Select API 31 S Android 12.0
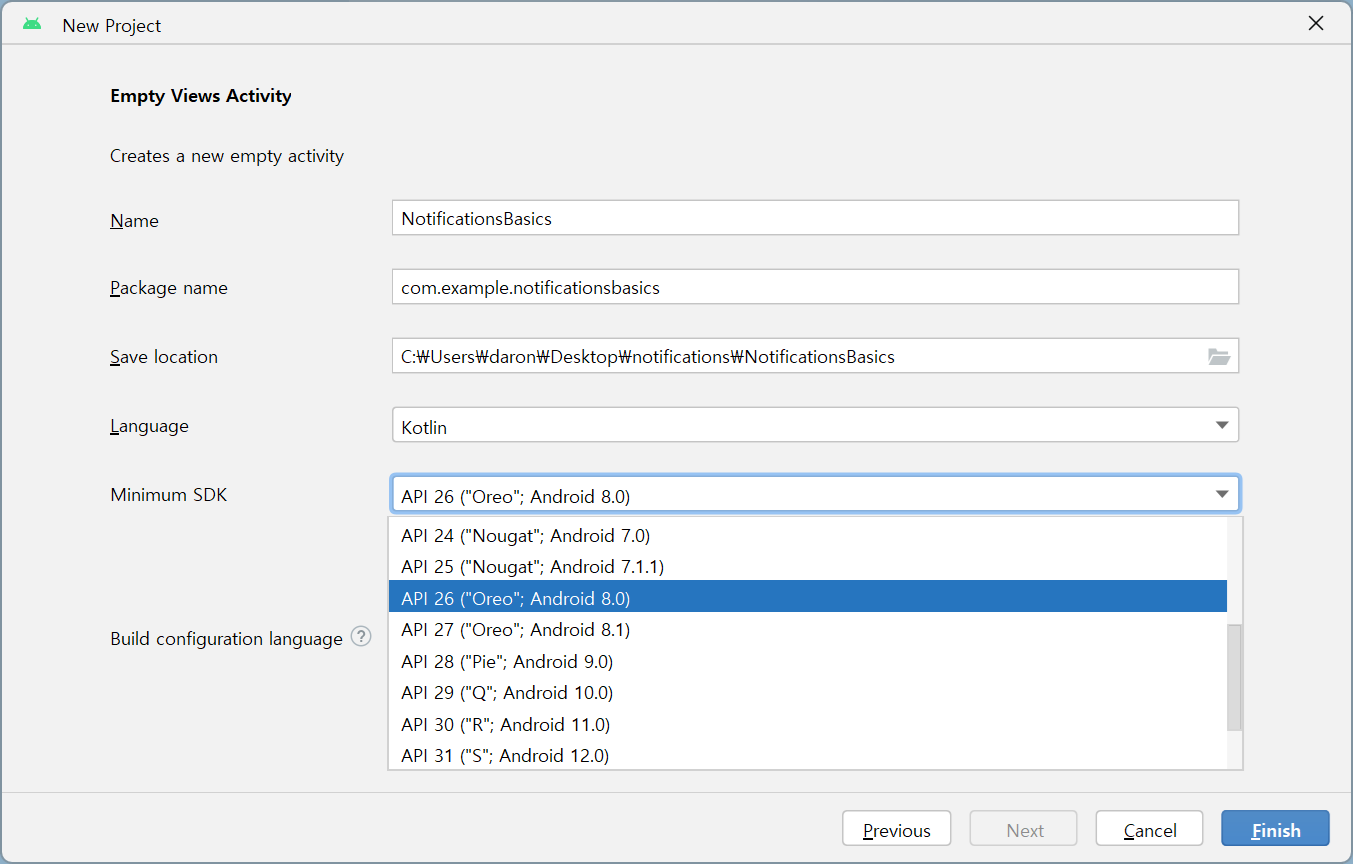The height and width of the screenshot is (864, 1353). [807, 755]
